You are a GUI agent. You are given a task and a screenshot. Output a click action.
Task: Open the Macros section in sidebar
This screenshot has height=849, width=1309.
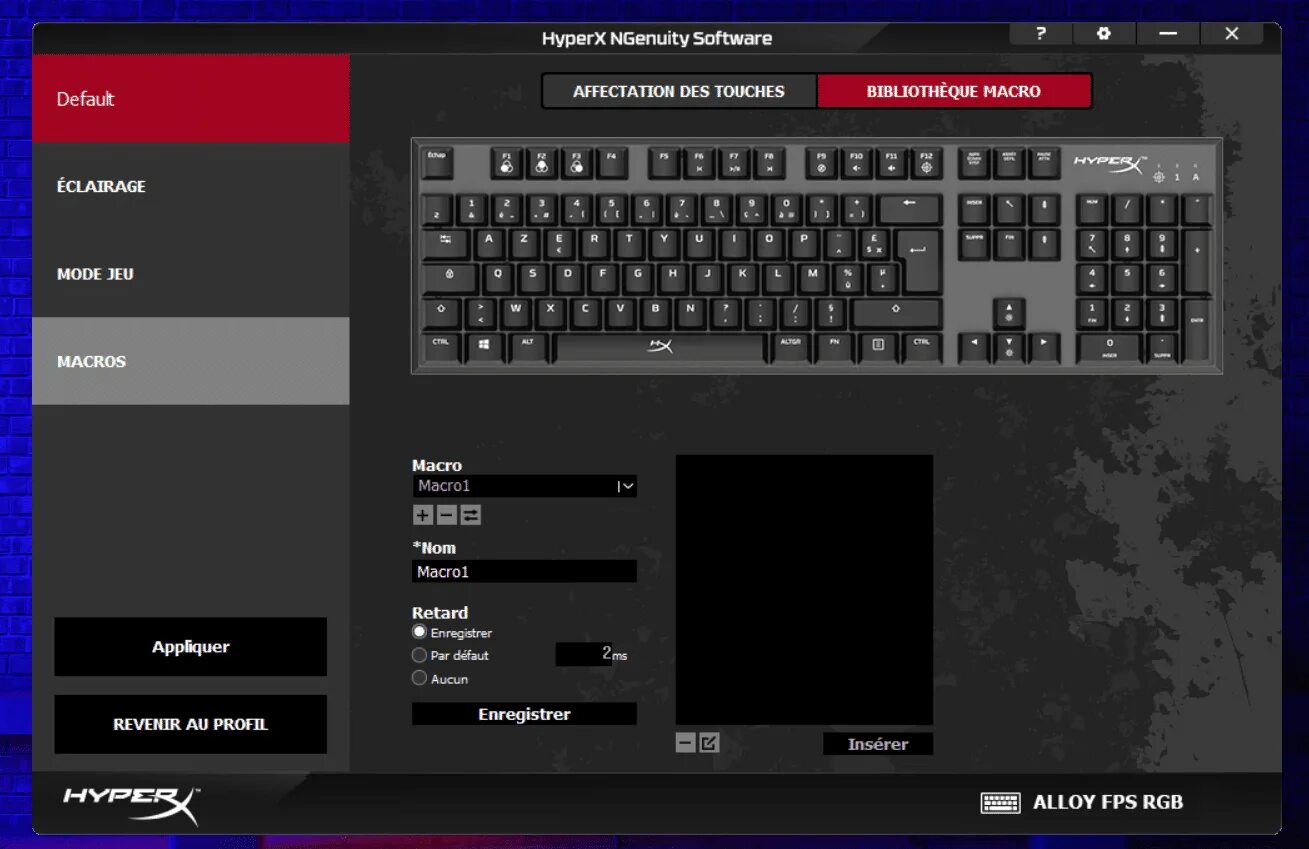[191, 361]
